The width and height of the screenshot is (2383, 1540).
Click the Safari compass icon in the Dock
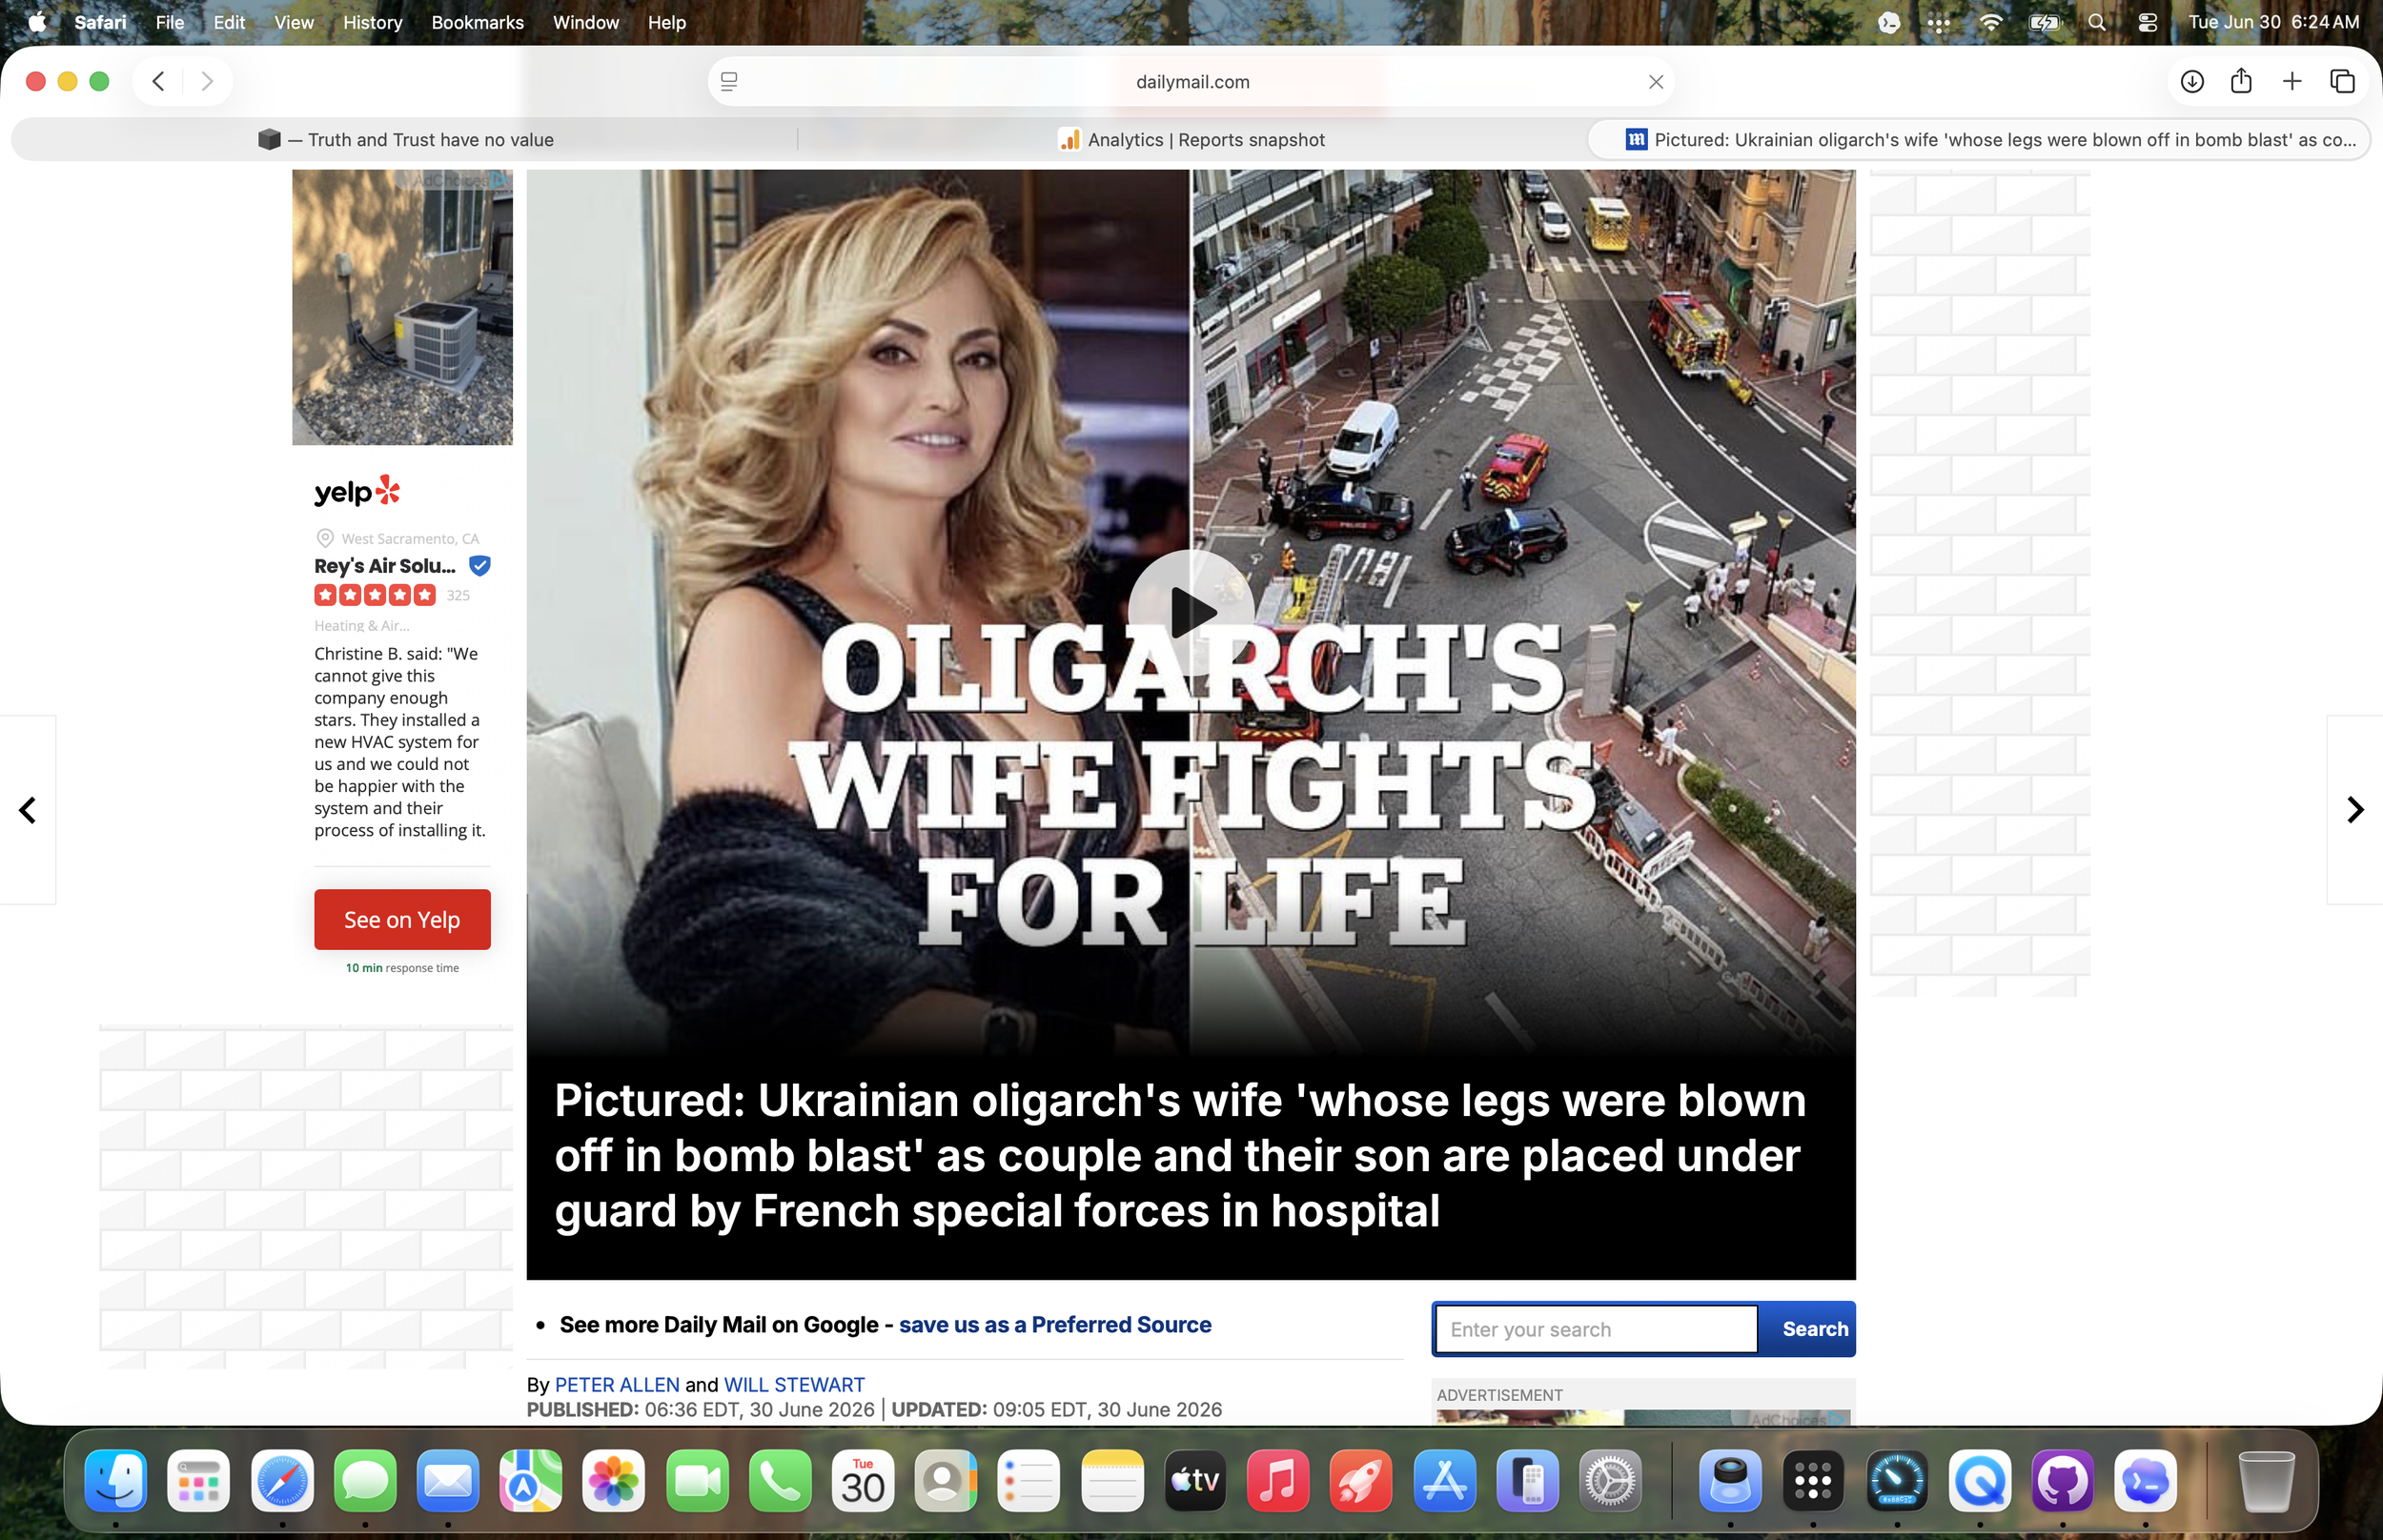pos(282,1481)
